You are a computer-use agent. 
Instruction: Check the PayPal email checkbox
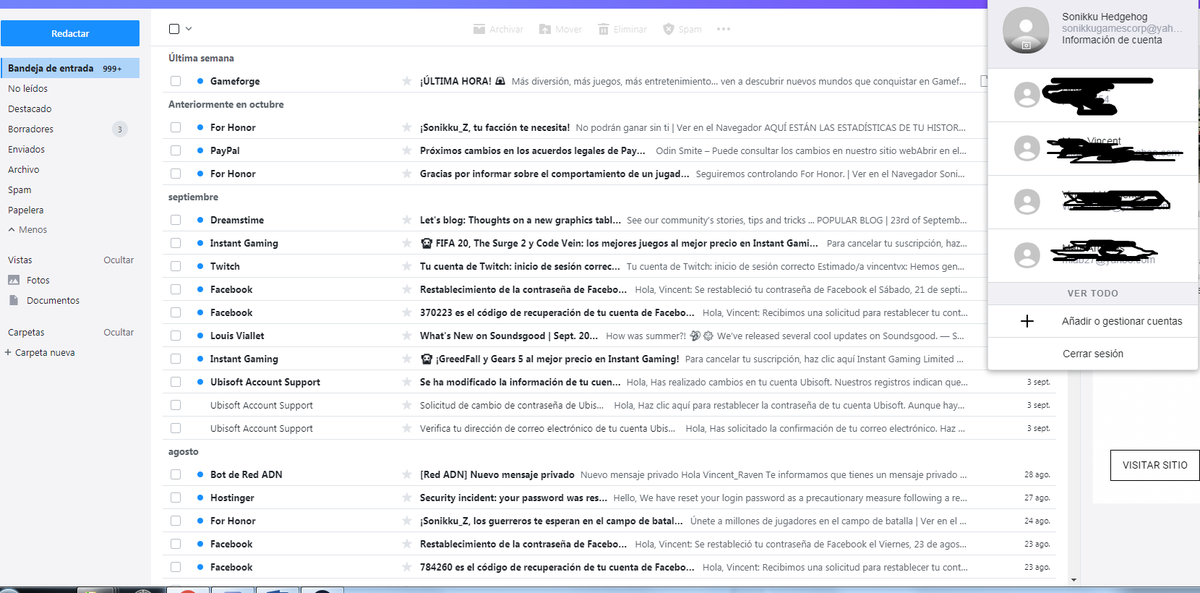176,151
